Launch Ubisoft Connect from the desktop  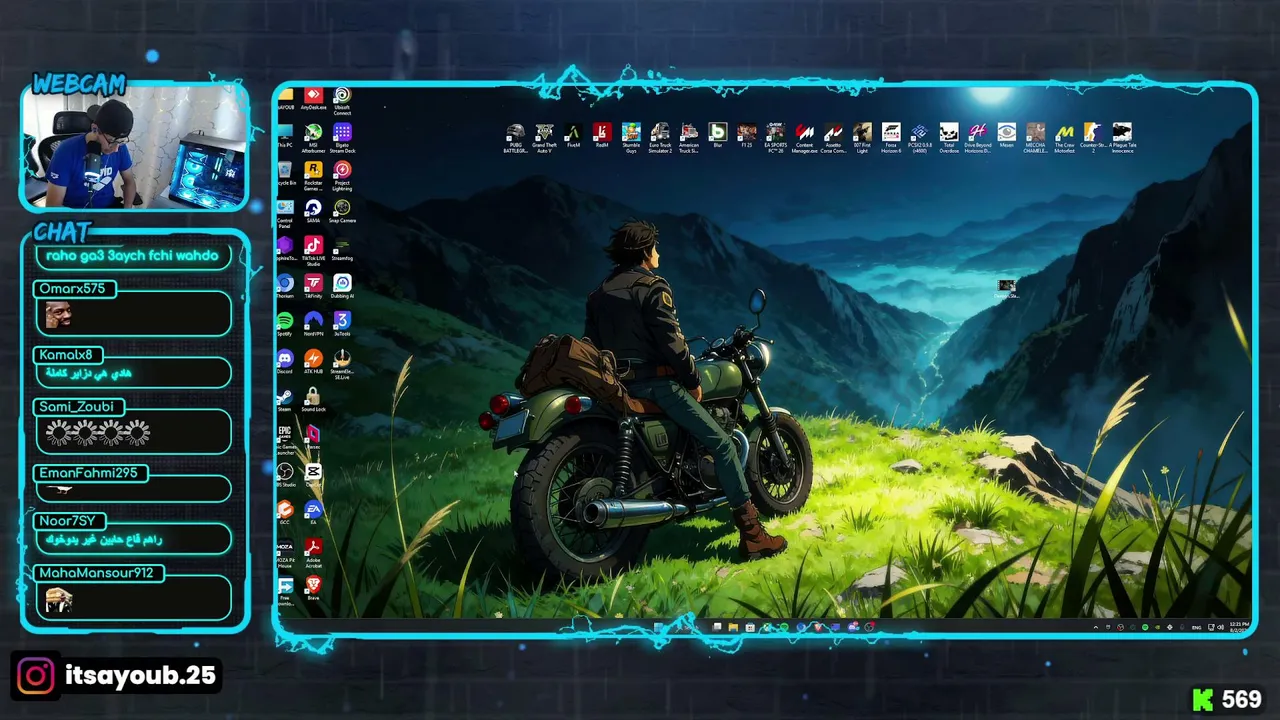click(x=342, y=101)
